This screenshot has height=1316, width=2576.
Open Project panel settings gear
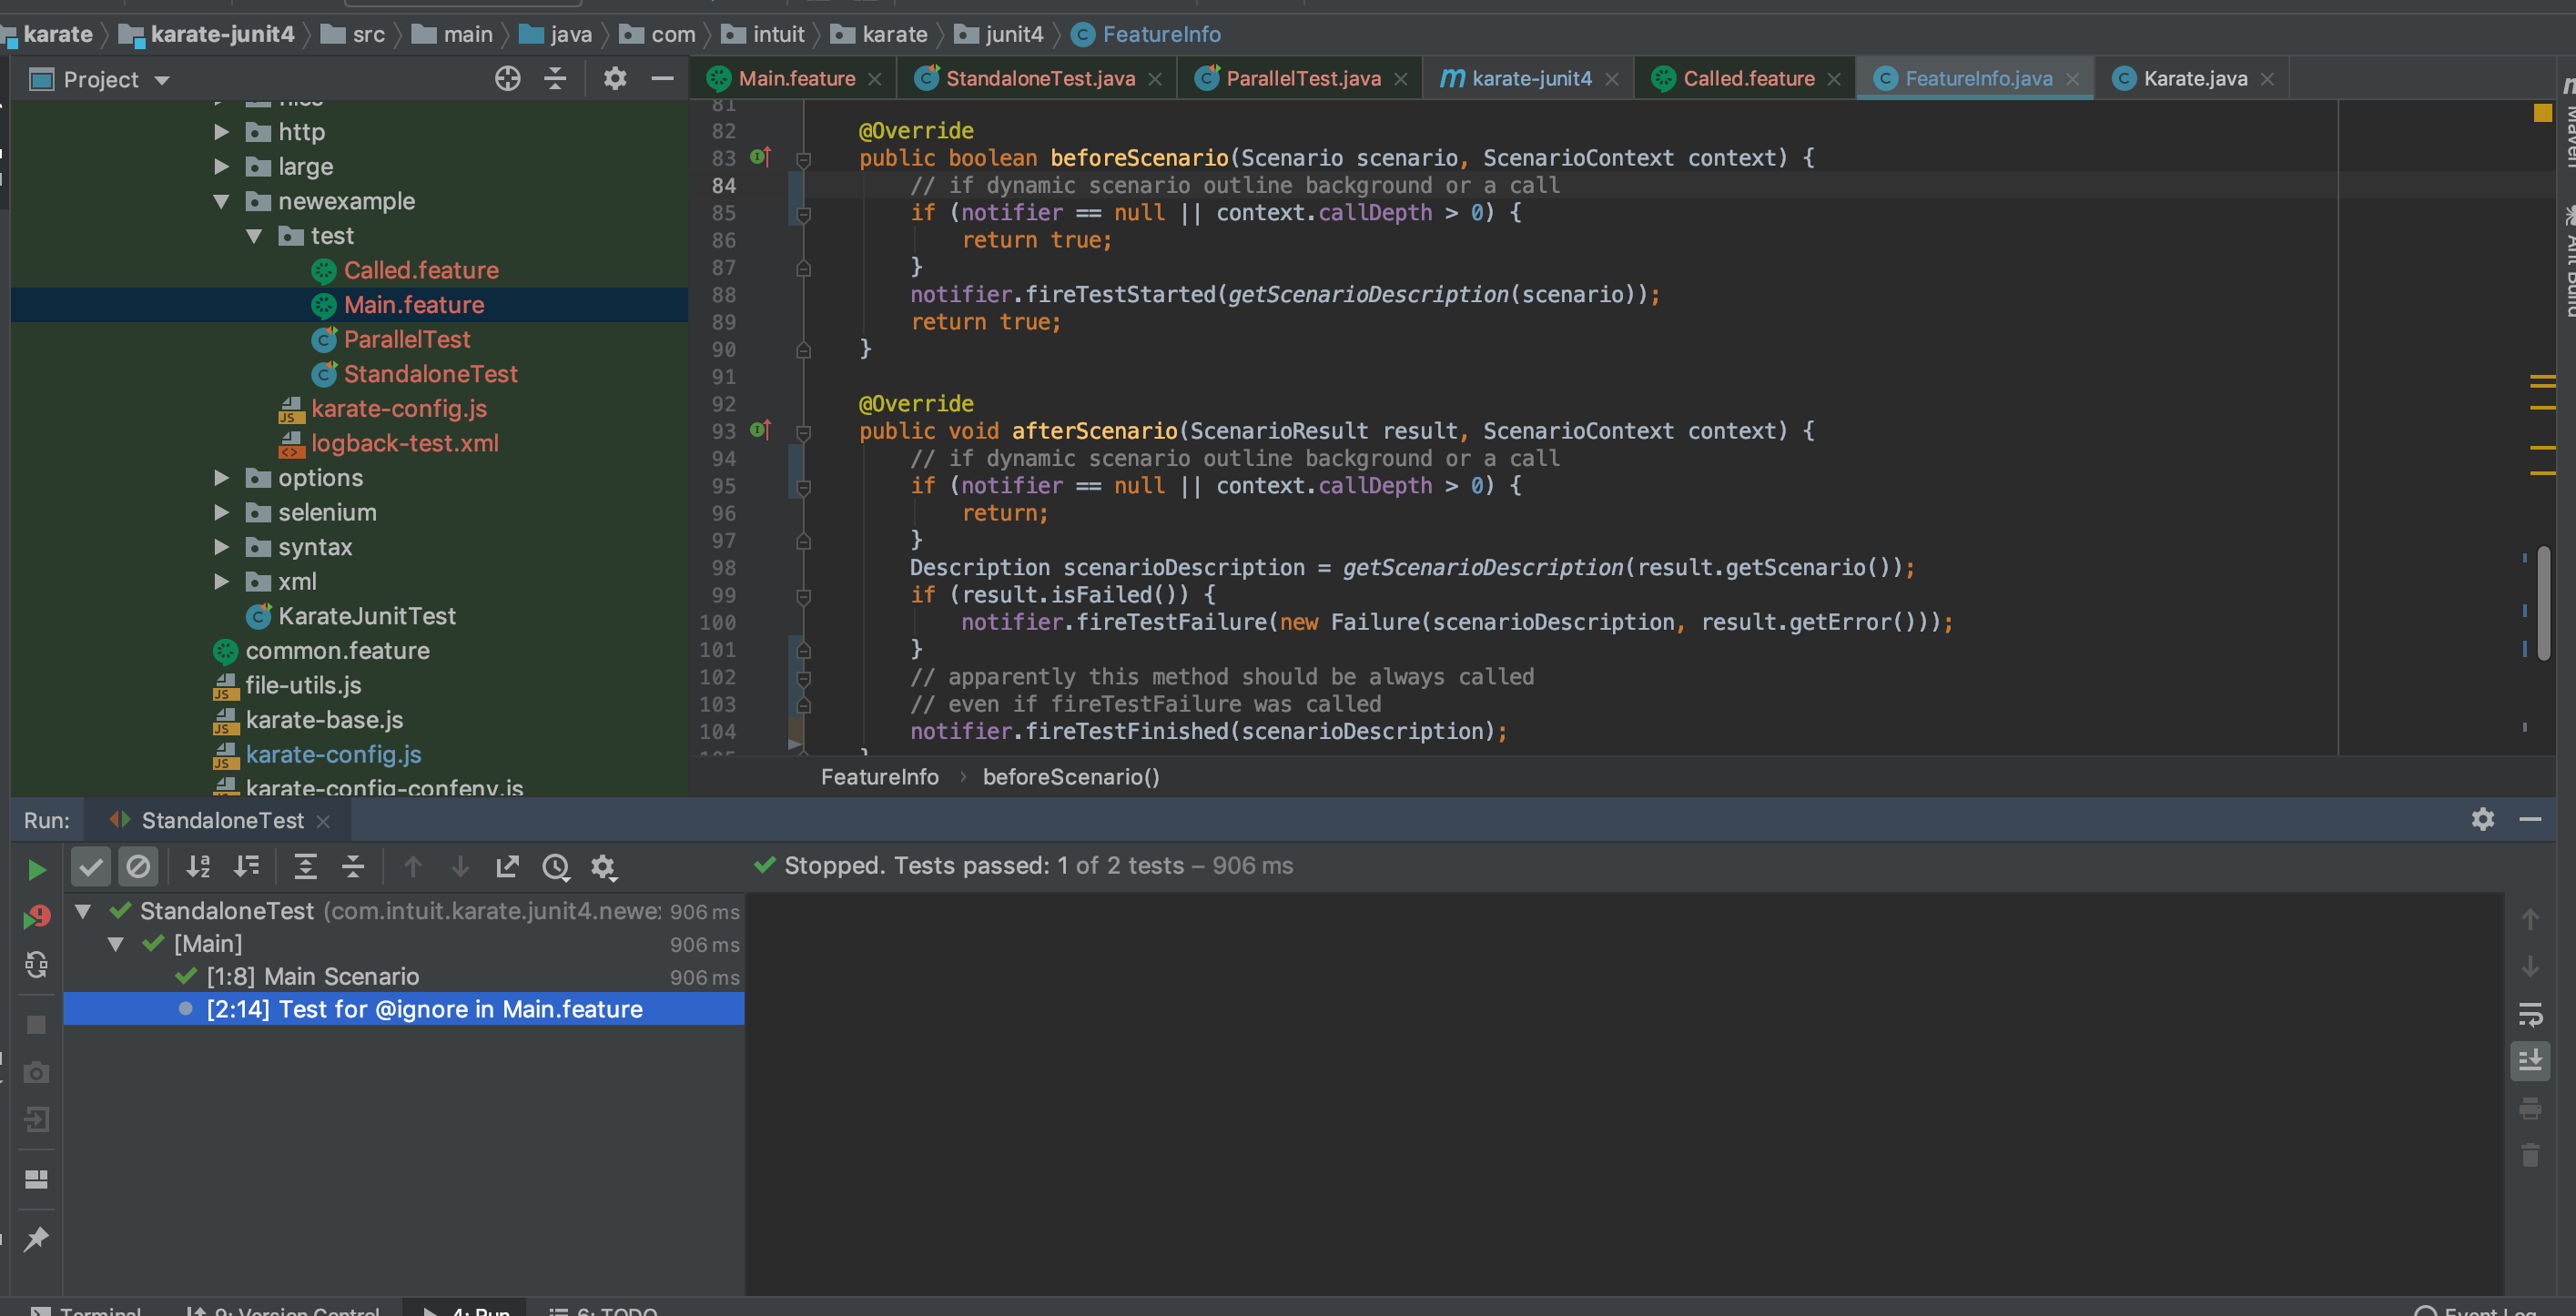click(x=614, y=79)
